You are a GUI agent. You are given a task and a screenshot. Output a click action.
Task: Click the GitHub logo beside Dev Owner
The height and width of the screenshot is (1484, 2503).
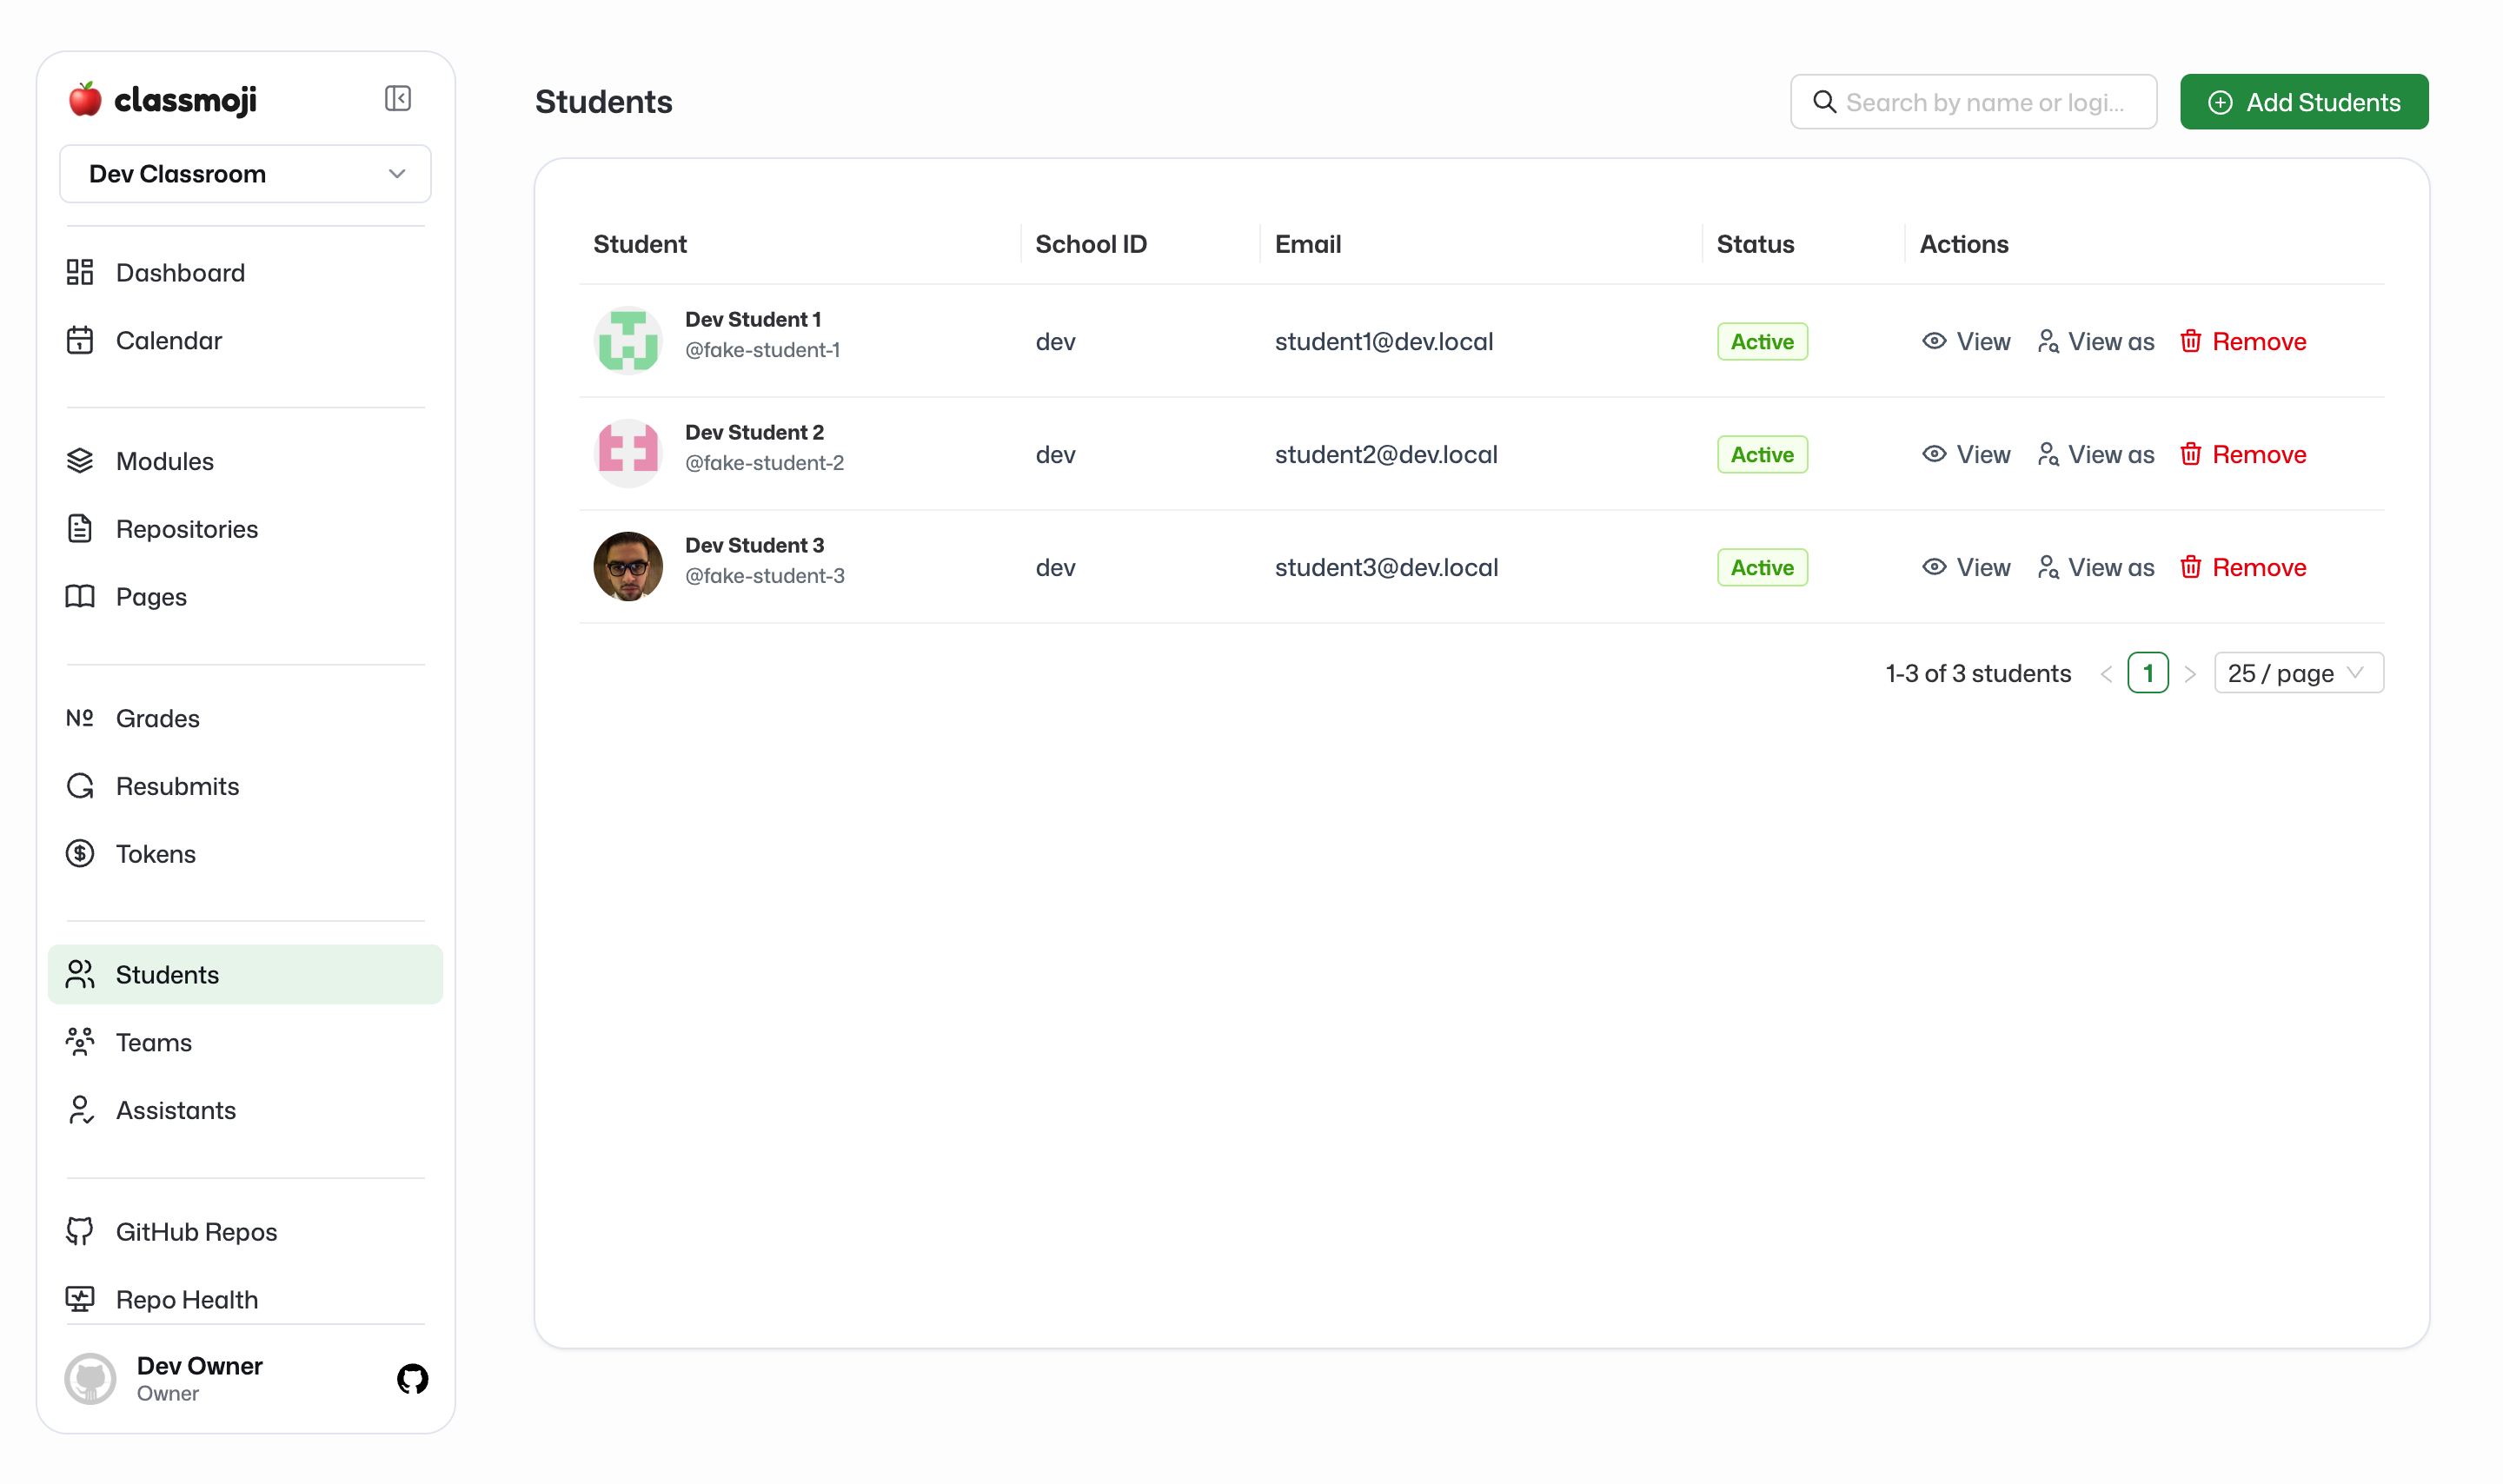[x=413, y=1379]
